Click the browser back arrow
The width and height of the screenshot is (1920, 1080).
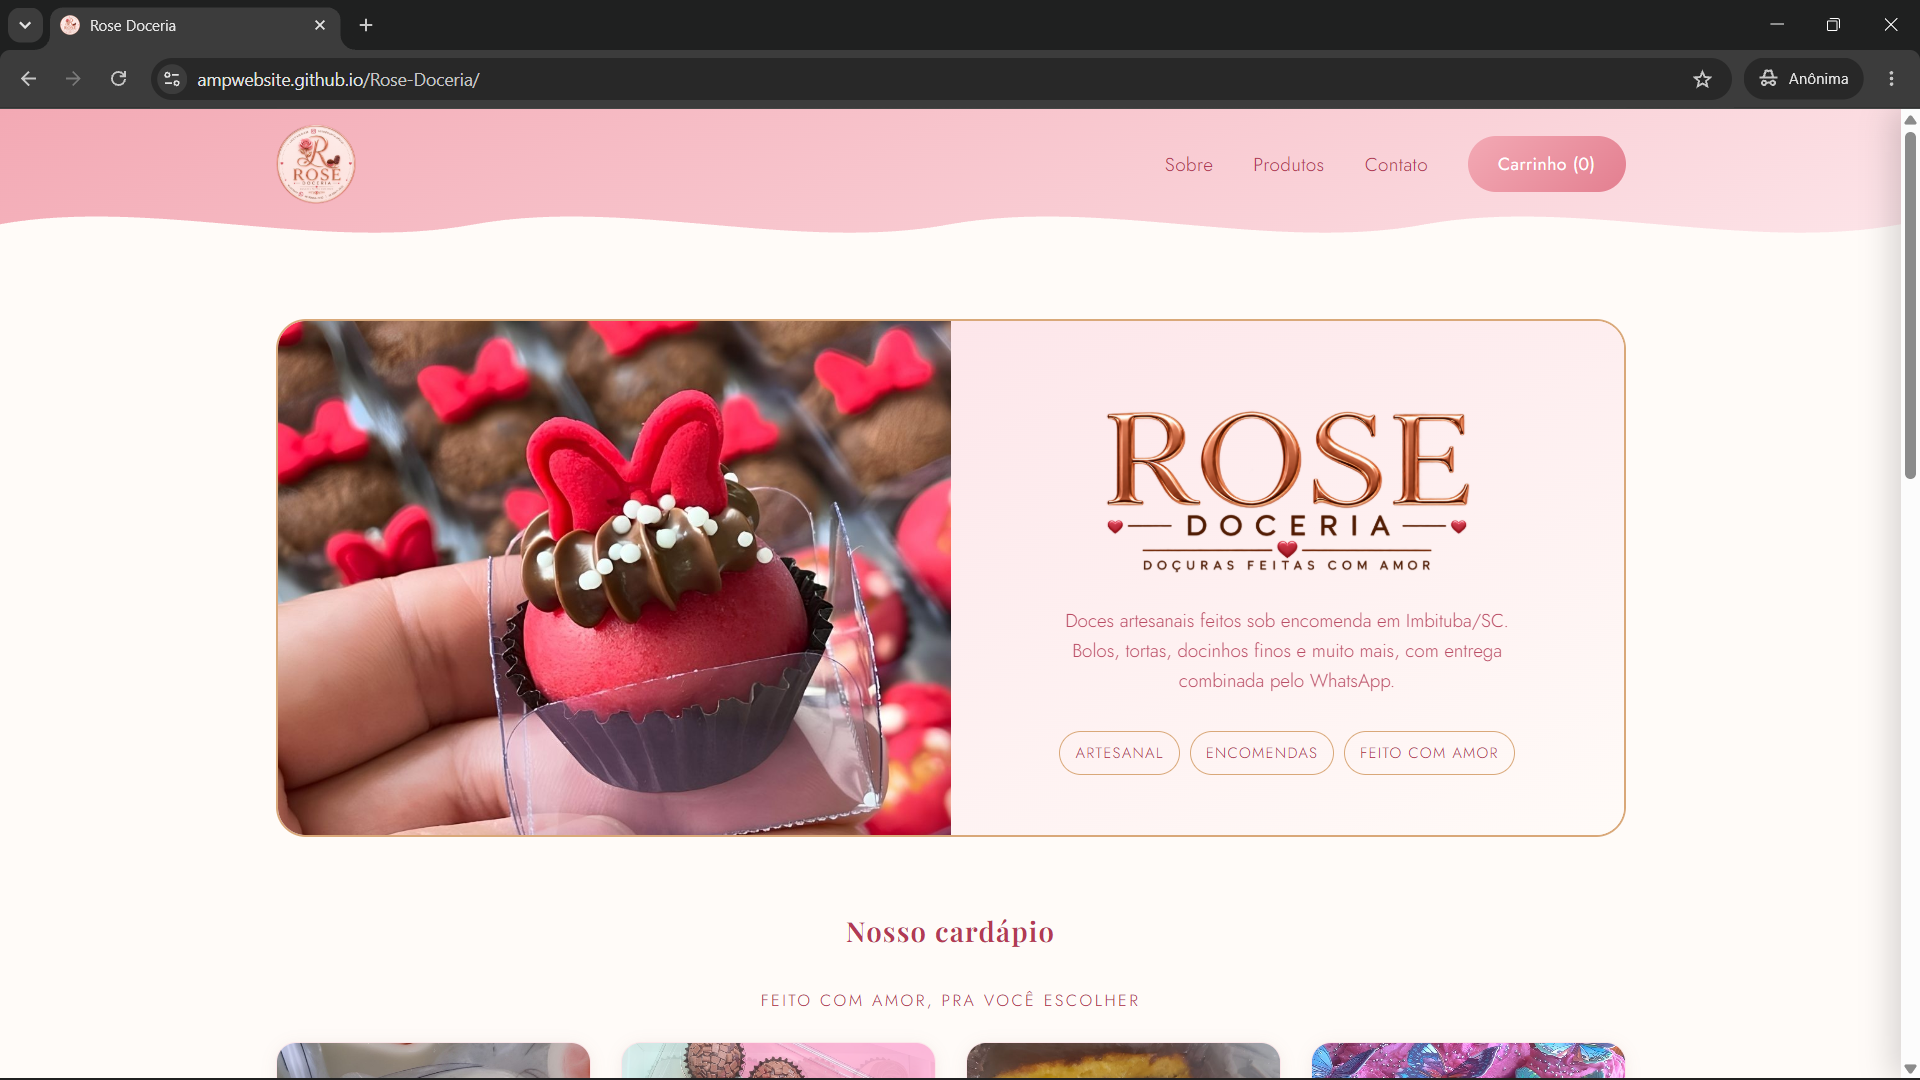tap(28, 79)
